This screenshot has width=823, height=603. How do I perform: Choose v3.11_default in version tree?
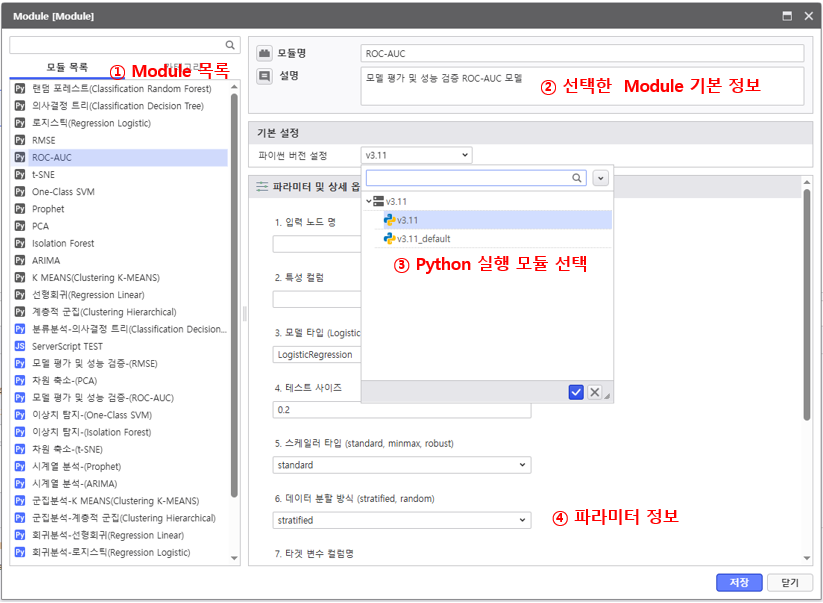pyautogui.click(x=423, y=239)
